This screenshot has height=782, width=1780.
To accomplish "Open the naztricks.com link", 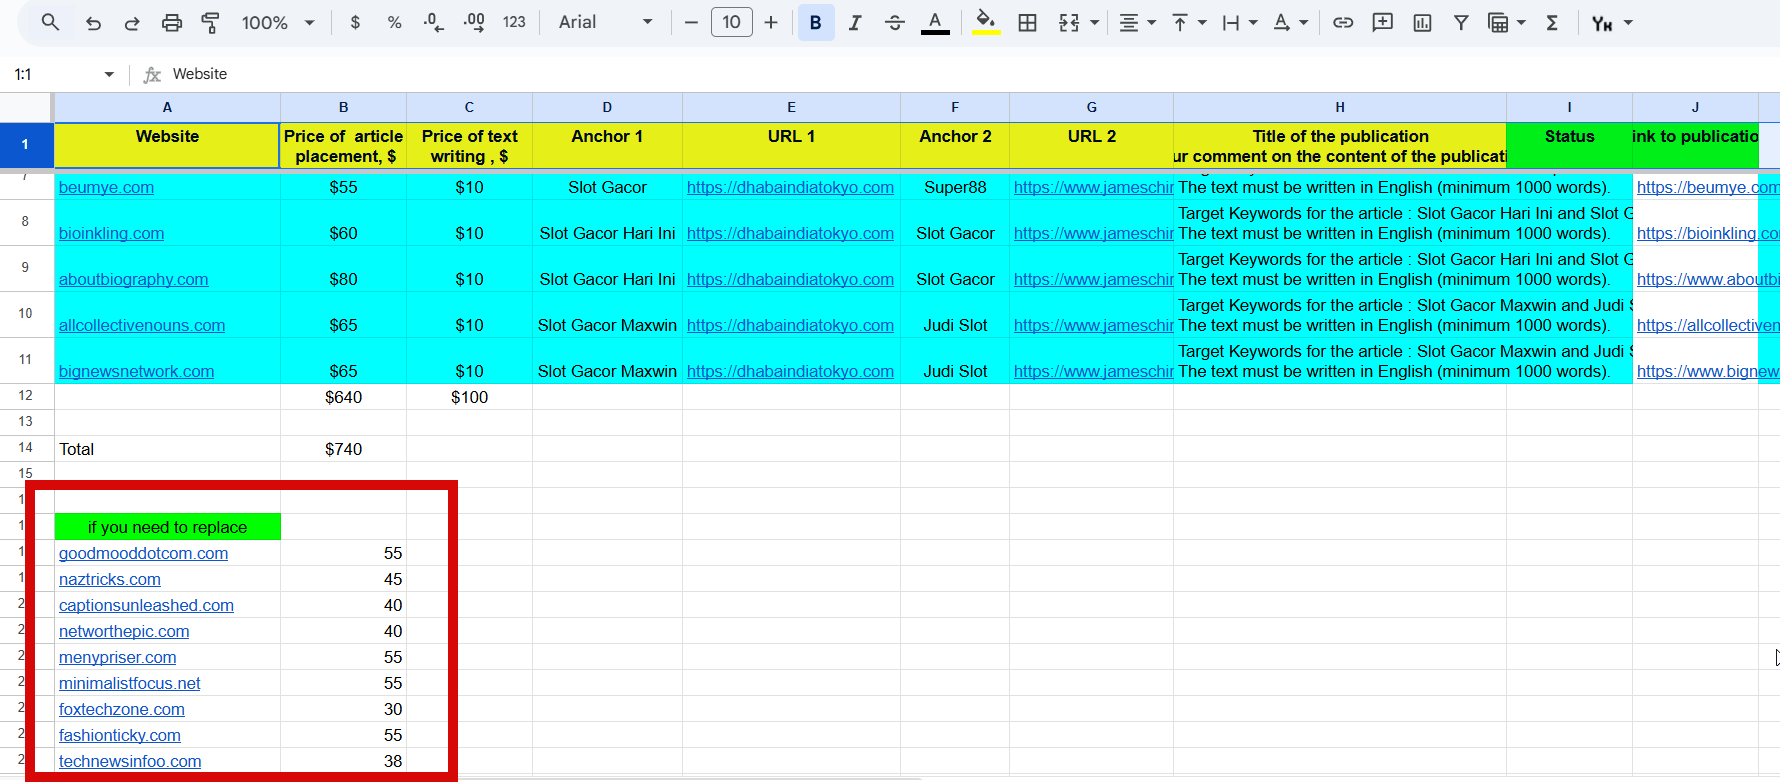I will click(x=110, y=579).
